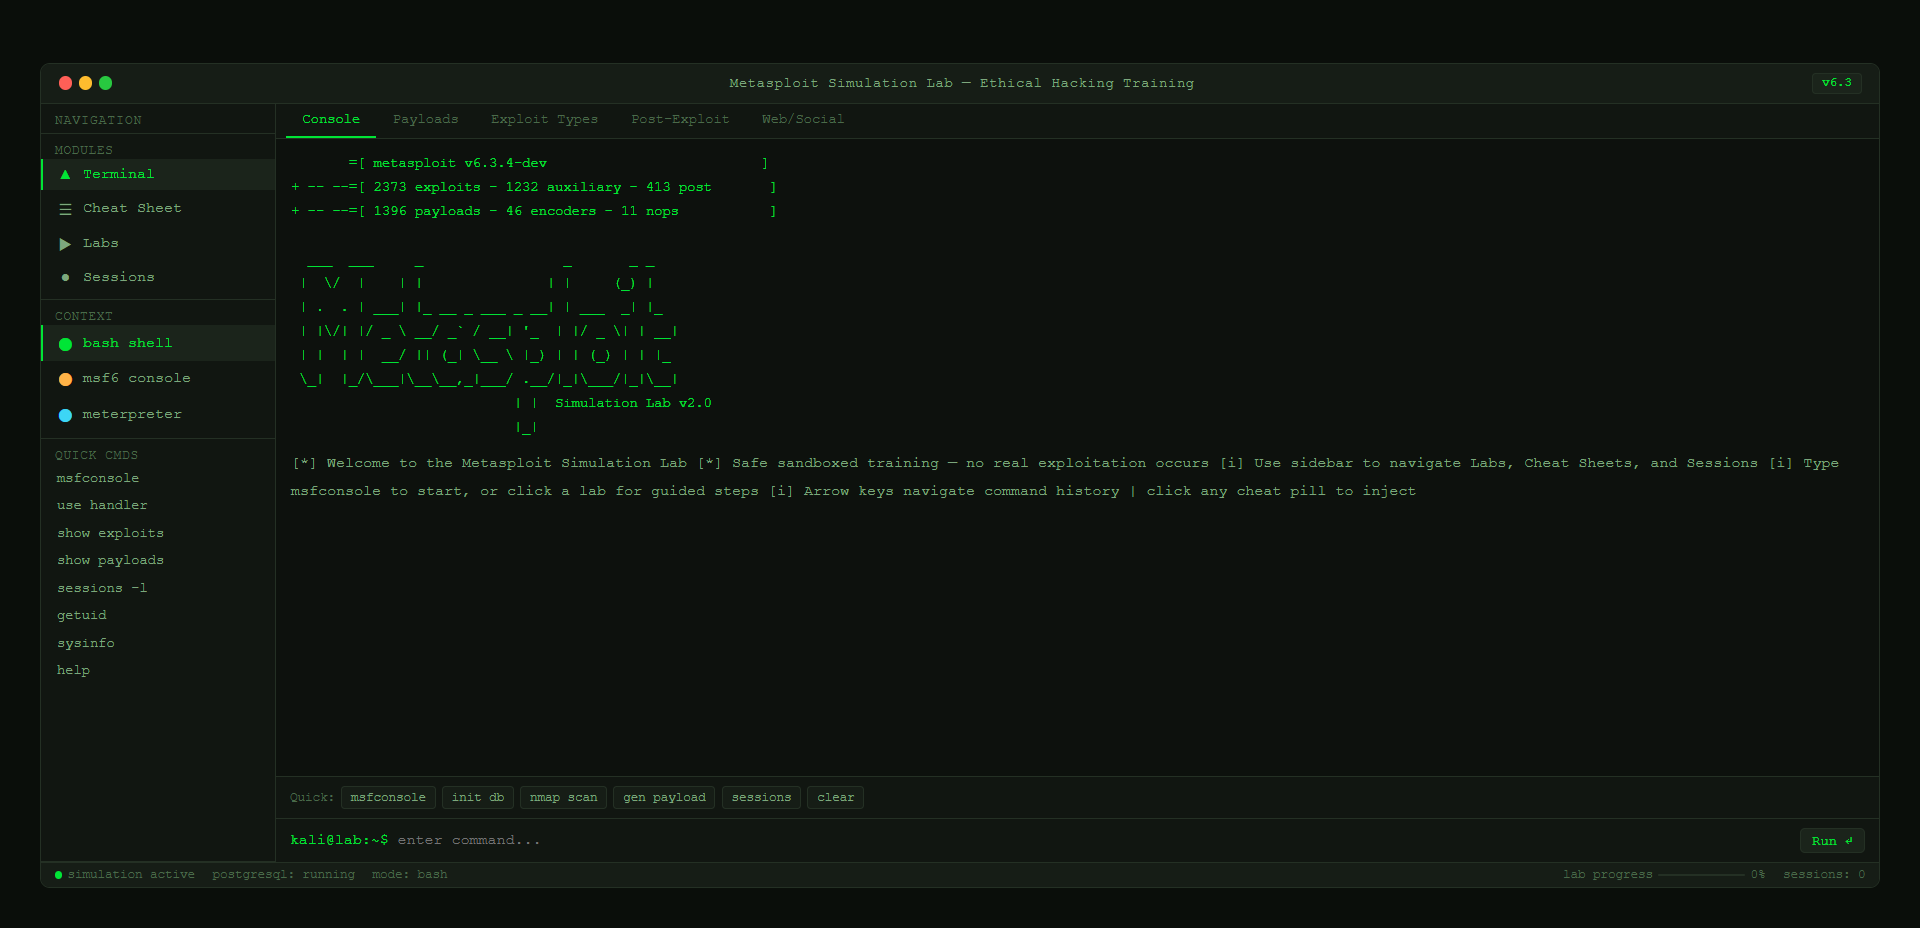The height and width of the screenshot is (928, 1920).
Task: Insert the show payloads quick command
Action: (110, 560)
